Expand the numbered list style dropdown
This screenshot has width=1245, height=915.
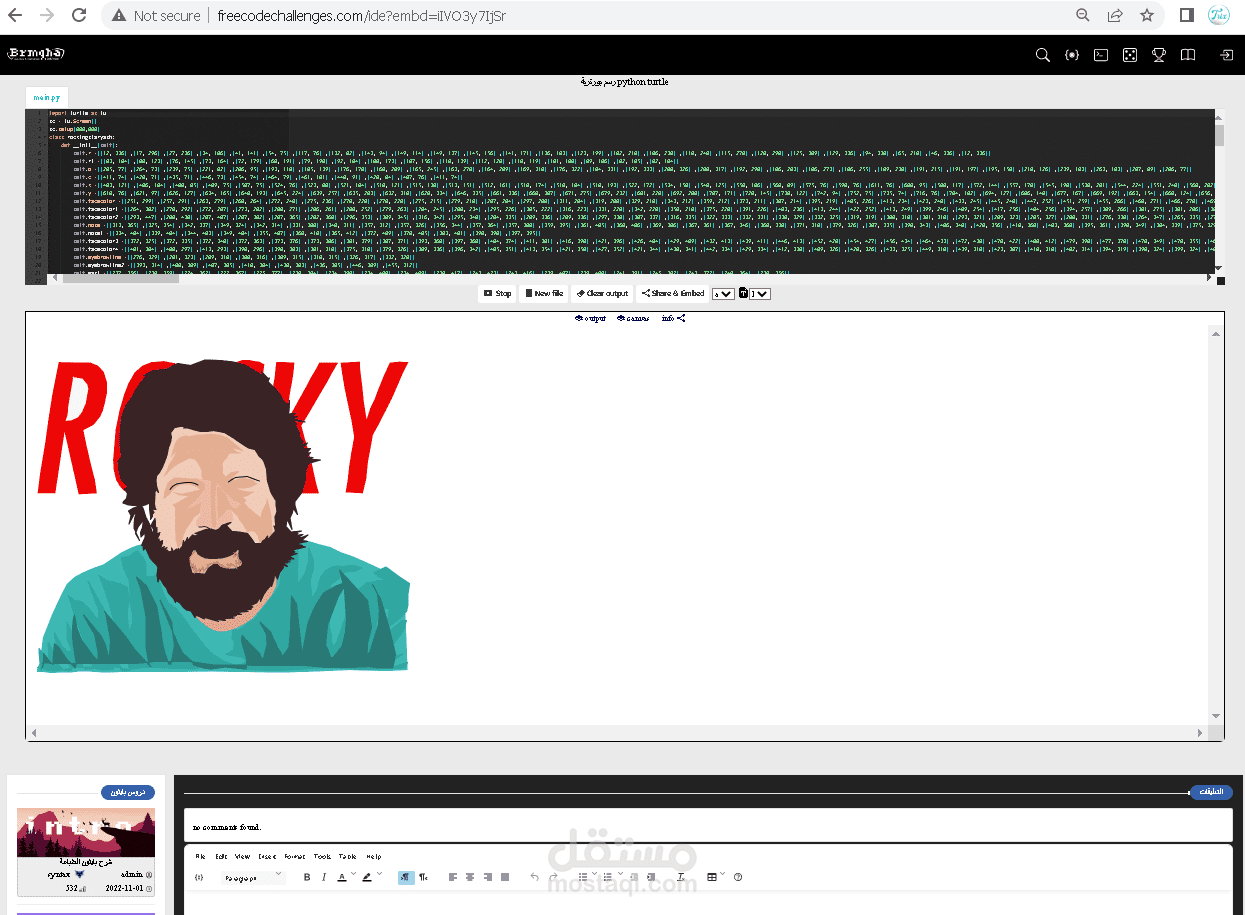621,874
